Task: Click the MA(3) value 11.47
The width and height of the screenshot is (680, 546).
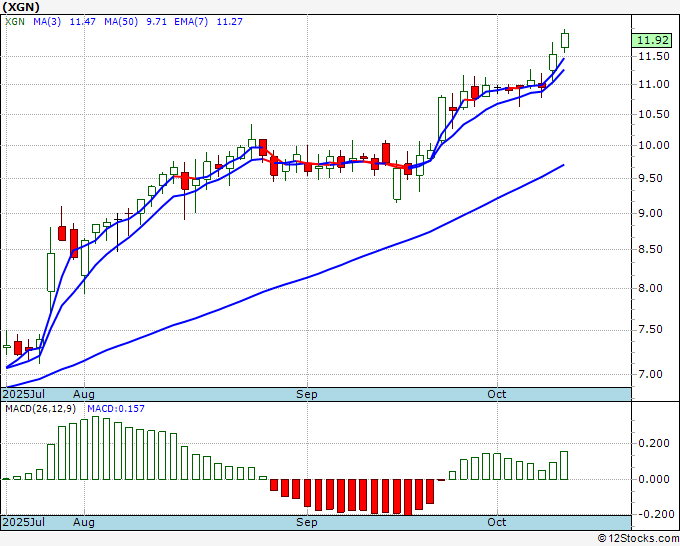Action: pyautogui.click(x=82, y=21)
